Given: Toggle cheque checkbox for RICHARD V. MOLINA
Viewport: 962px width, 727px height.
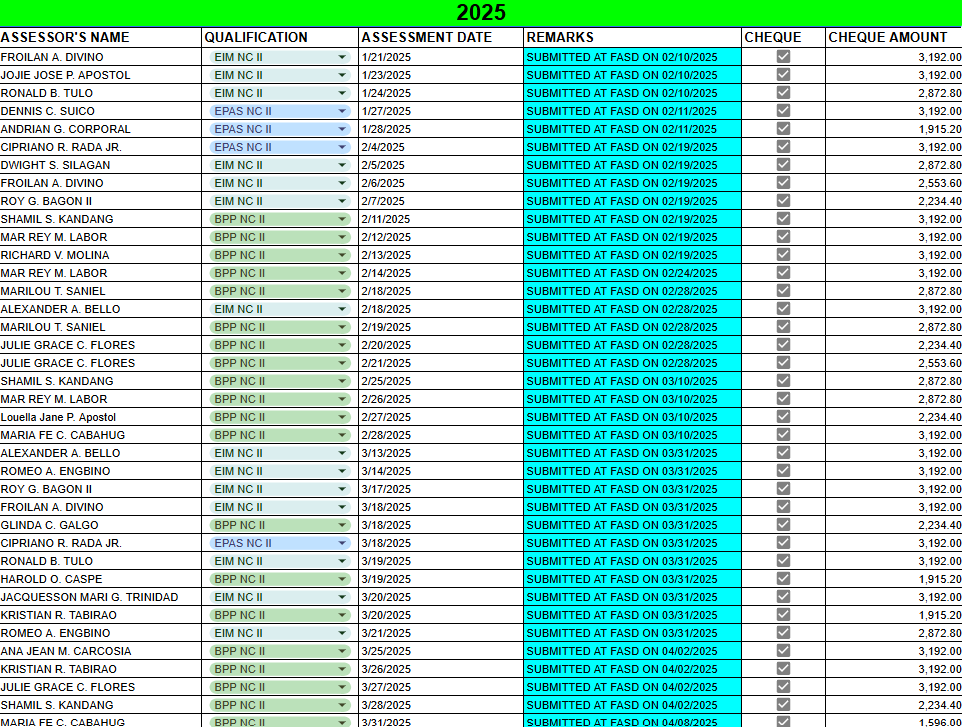Looking at the screenshot, I should click(783, 255).
